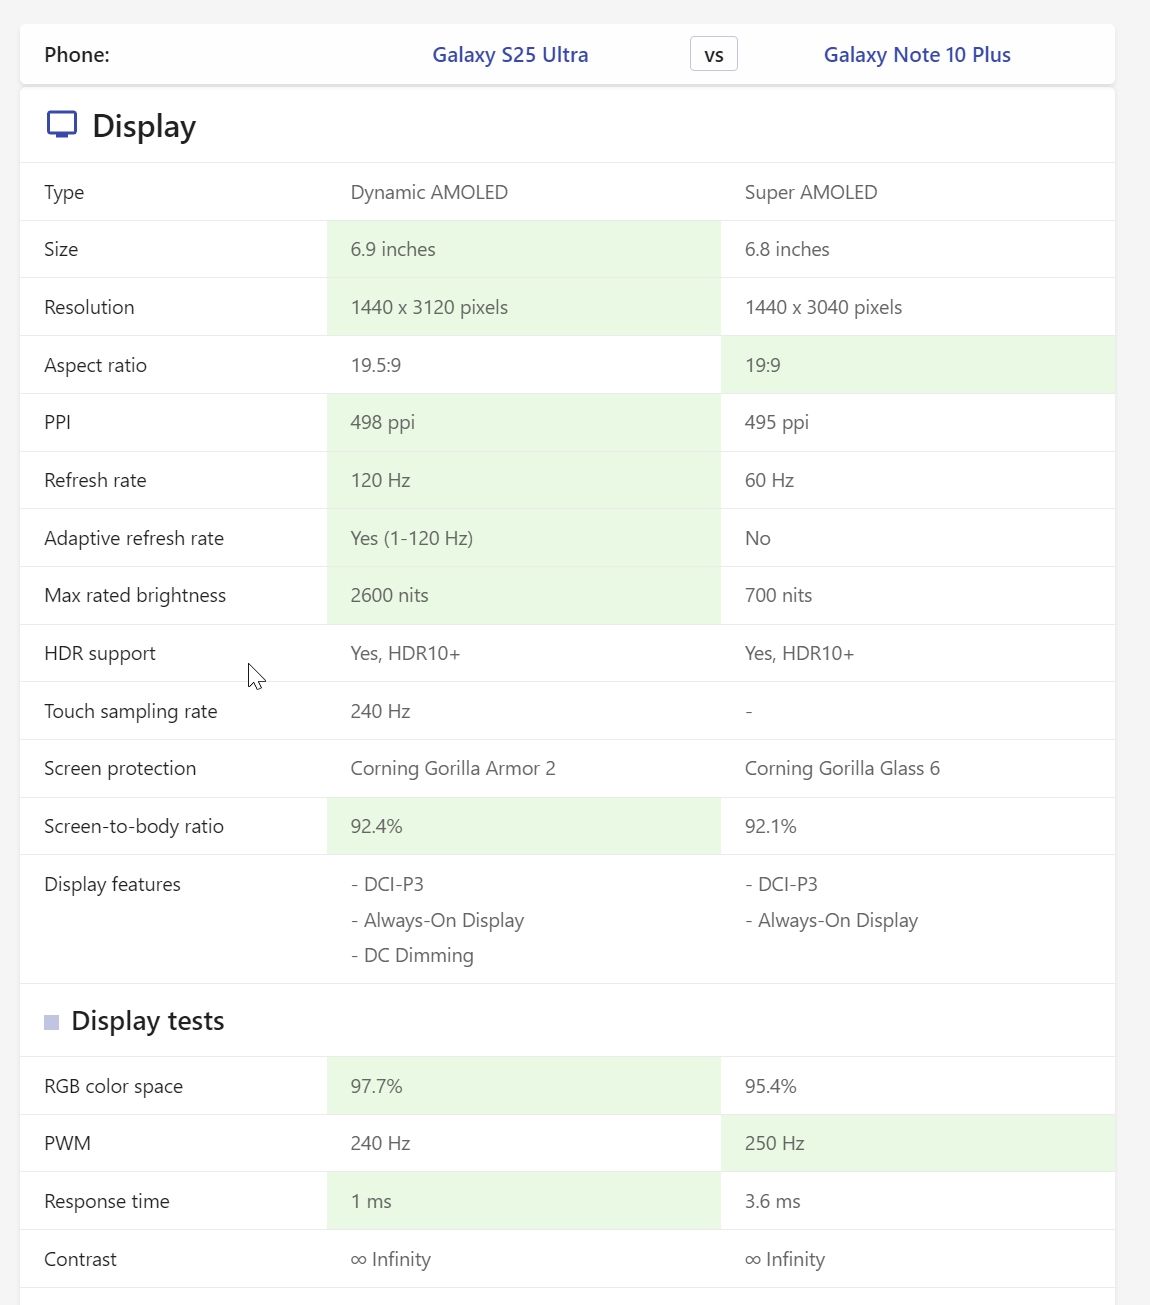The height and width of the screenshot is (1305, 1150).
Task: Click the 92.4% screen-to-body value
Action: click(377, 826)
